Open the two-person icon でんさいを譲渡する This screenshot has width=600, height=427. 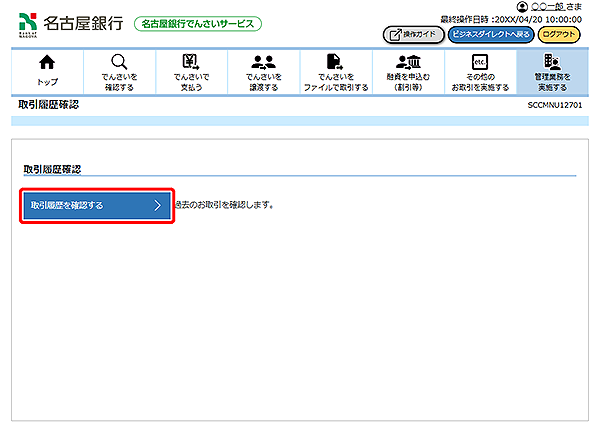[263, 62]
